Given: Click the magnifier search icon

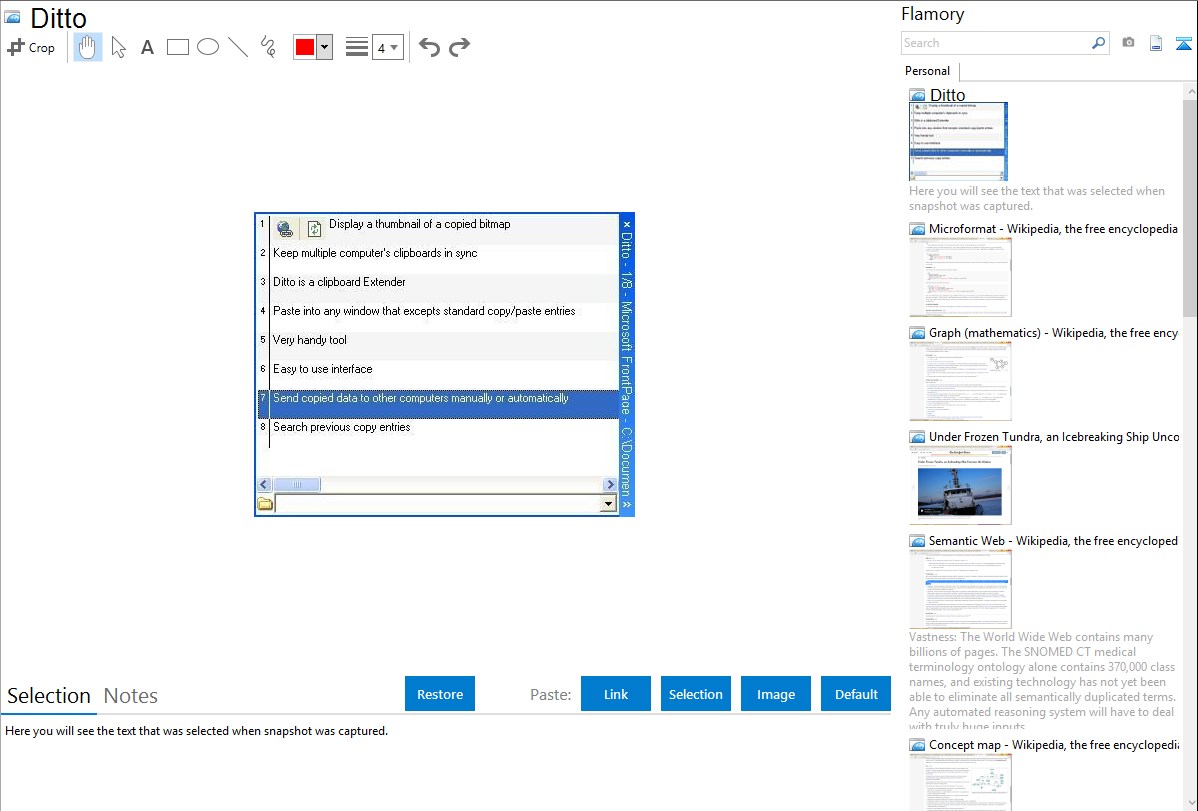Looking at the screenshot, I should (1099, 43).
